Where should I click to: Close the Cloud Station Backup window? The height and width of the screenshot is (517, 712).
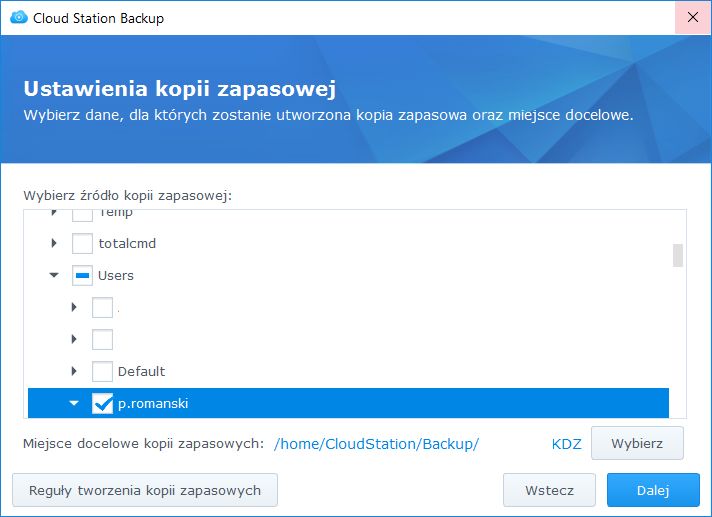(693, 17)
